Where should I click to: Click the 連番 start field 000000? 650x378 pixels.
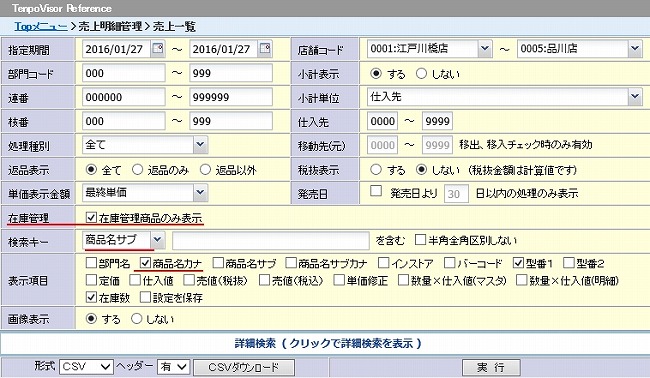(124, 97)
